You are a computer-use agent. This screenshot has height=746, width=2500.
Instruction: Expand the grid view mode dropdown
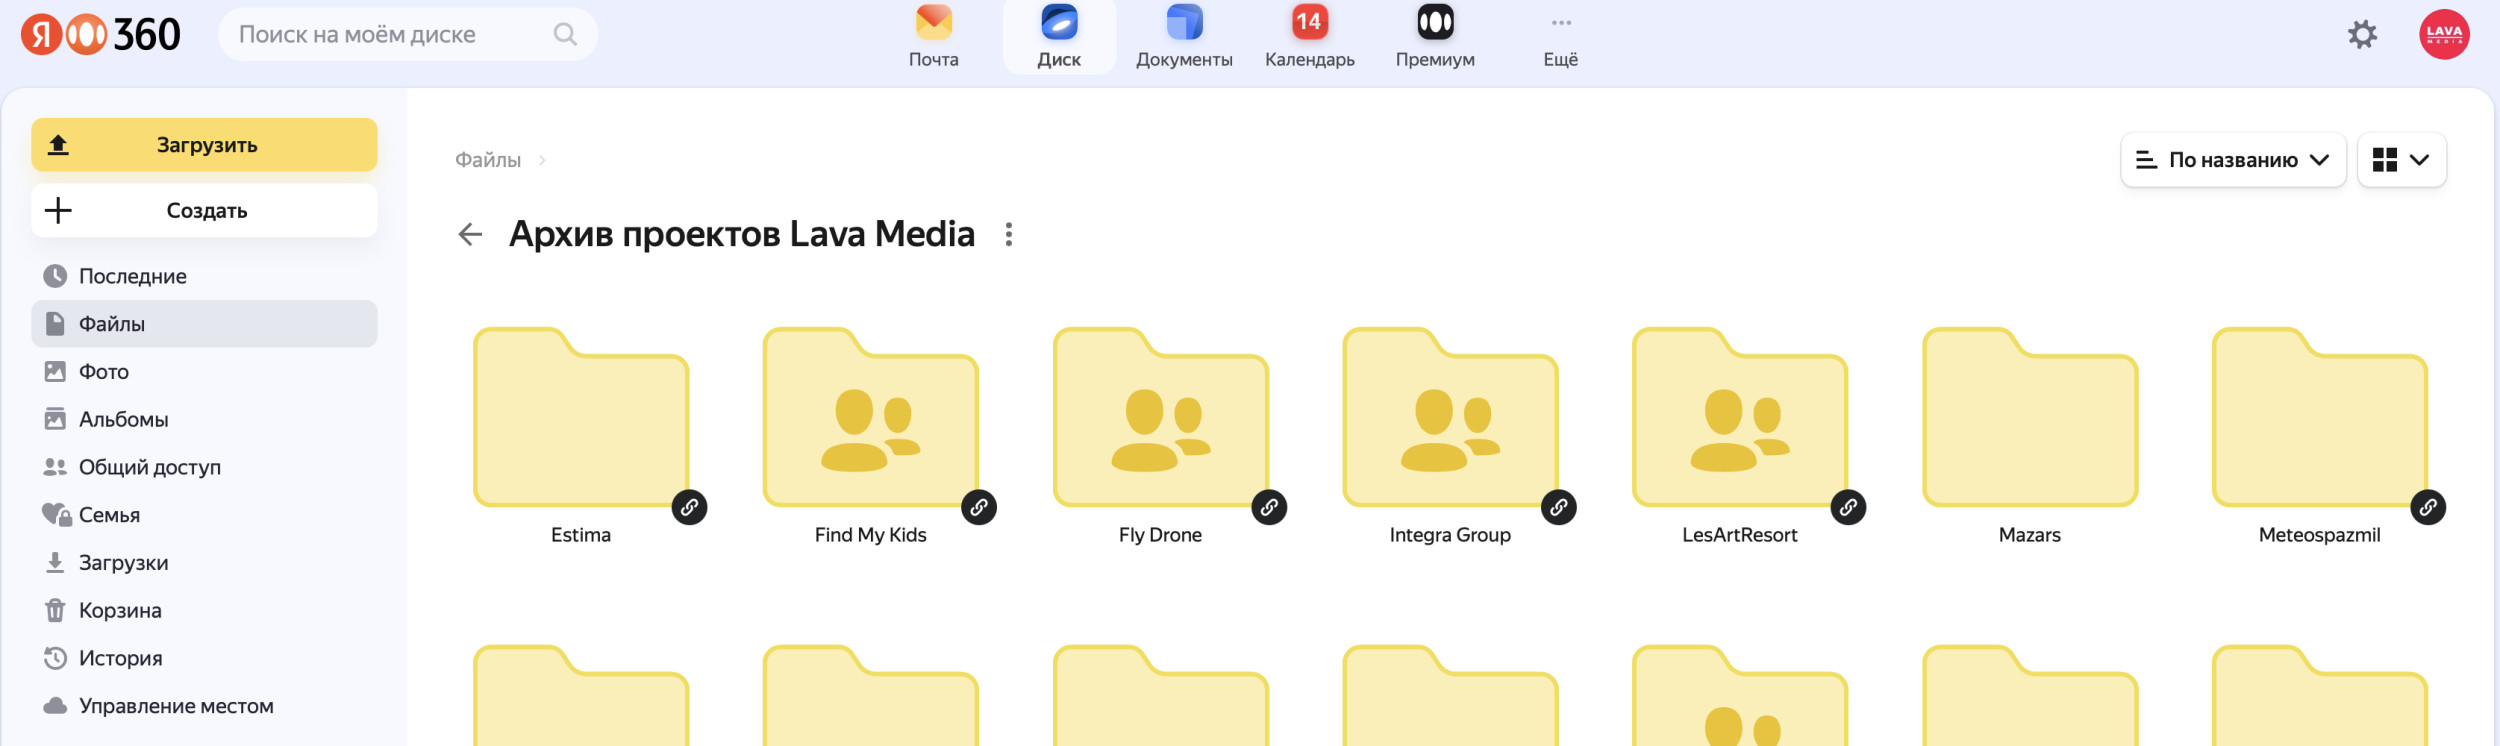point(2401,160)
